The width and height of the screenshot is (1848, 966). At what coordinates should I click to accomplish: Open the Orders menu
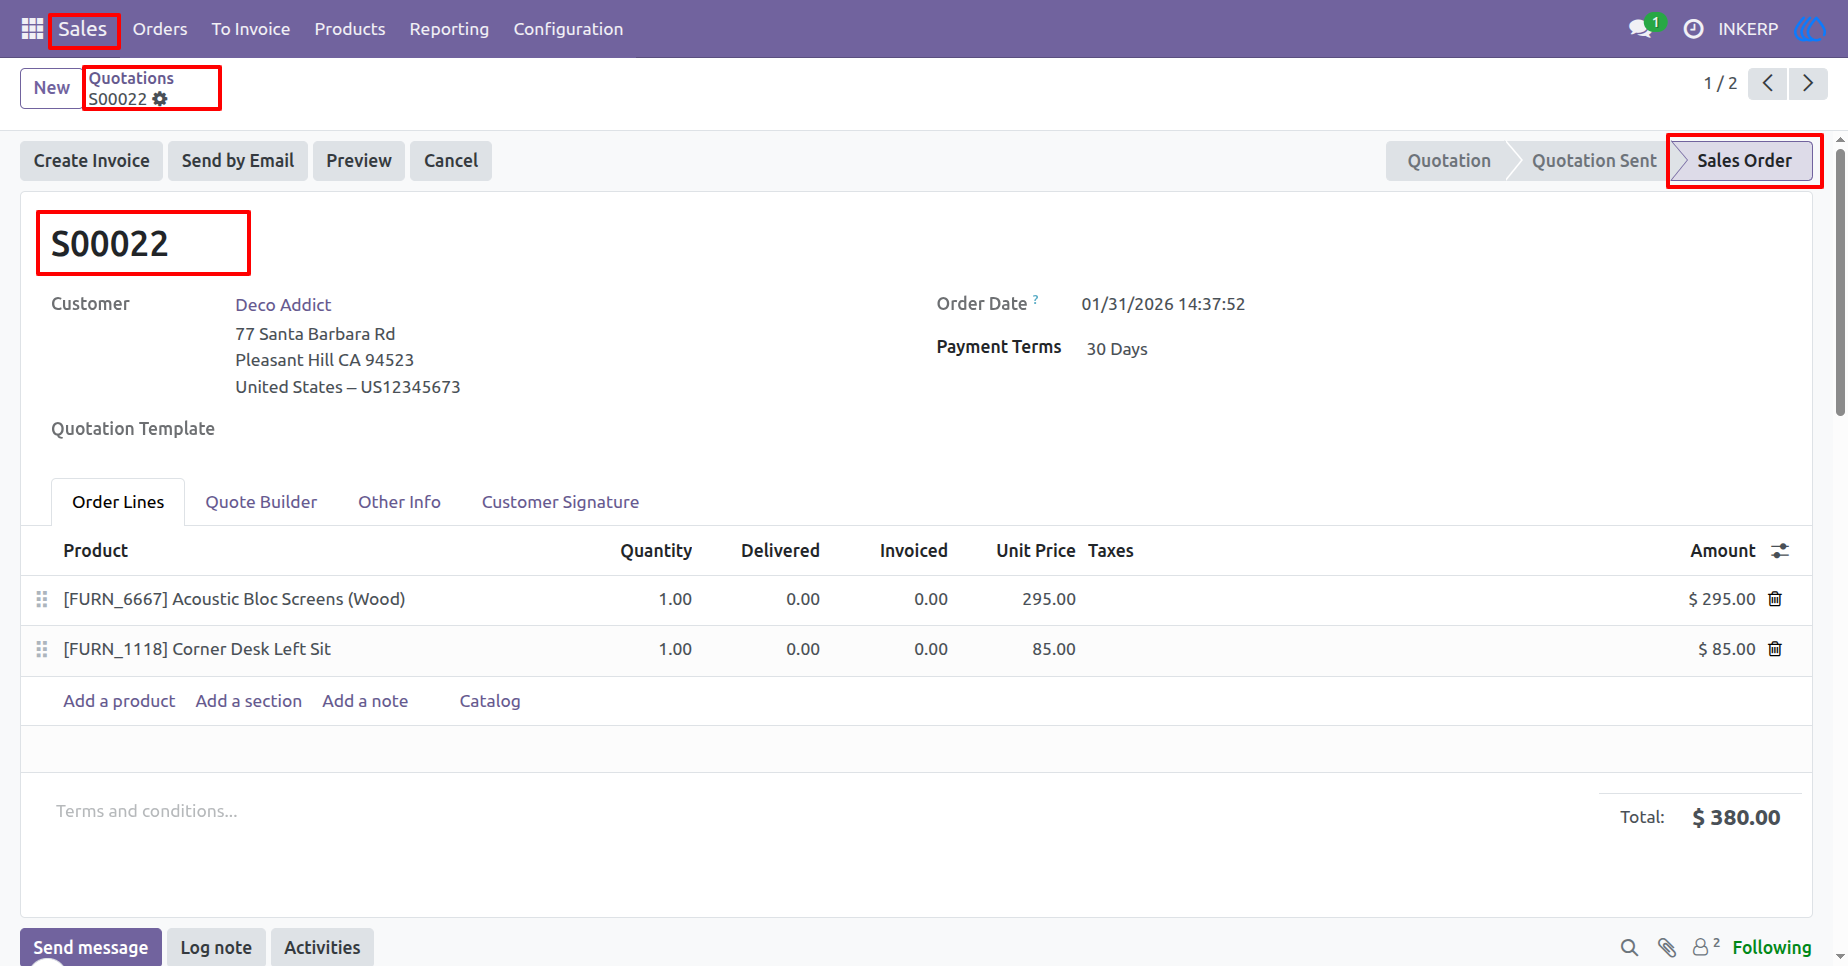tap(160, 29)
